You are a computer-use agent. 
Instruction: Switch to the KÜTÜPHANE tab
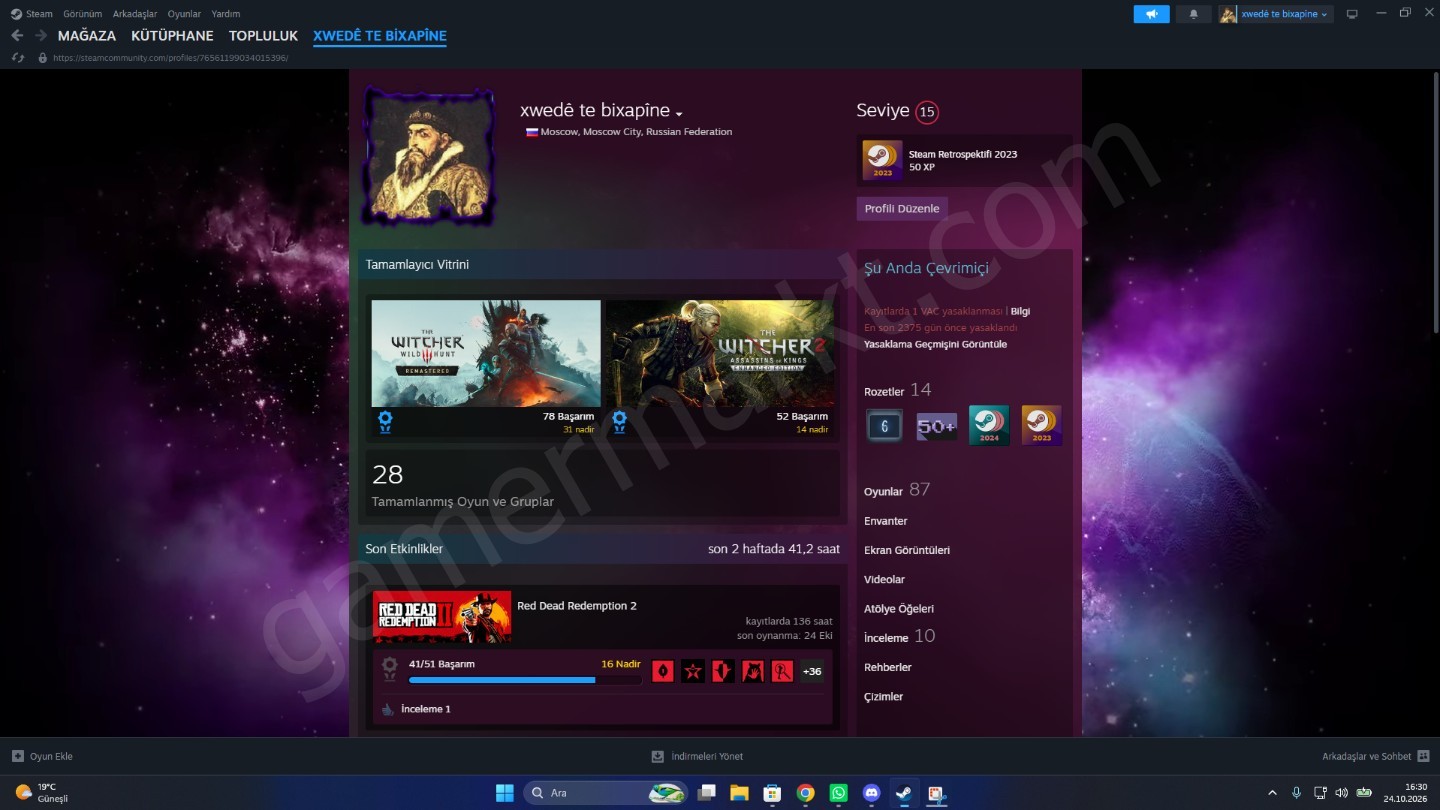coord(172,36)
